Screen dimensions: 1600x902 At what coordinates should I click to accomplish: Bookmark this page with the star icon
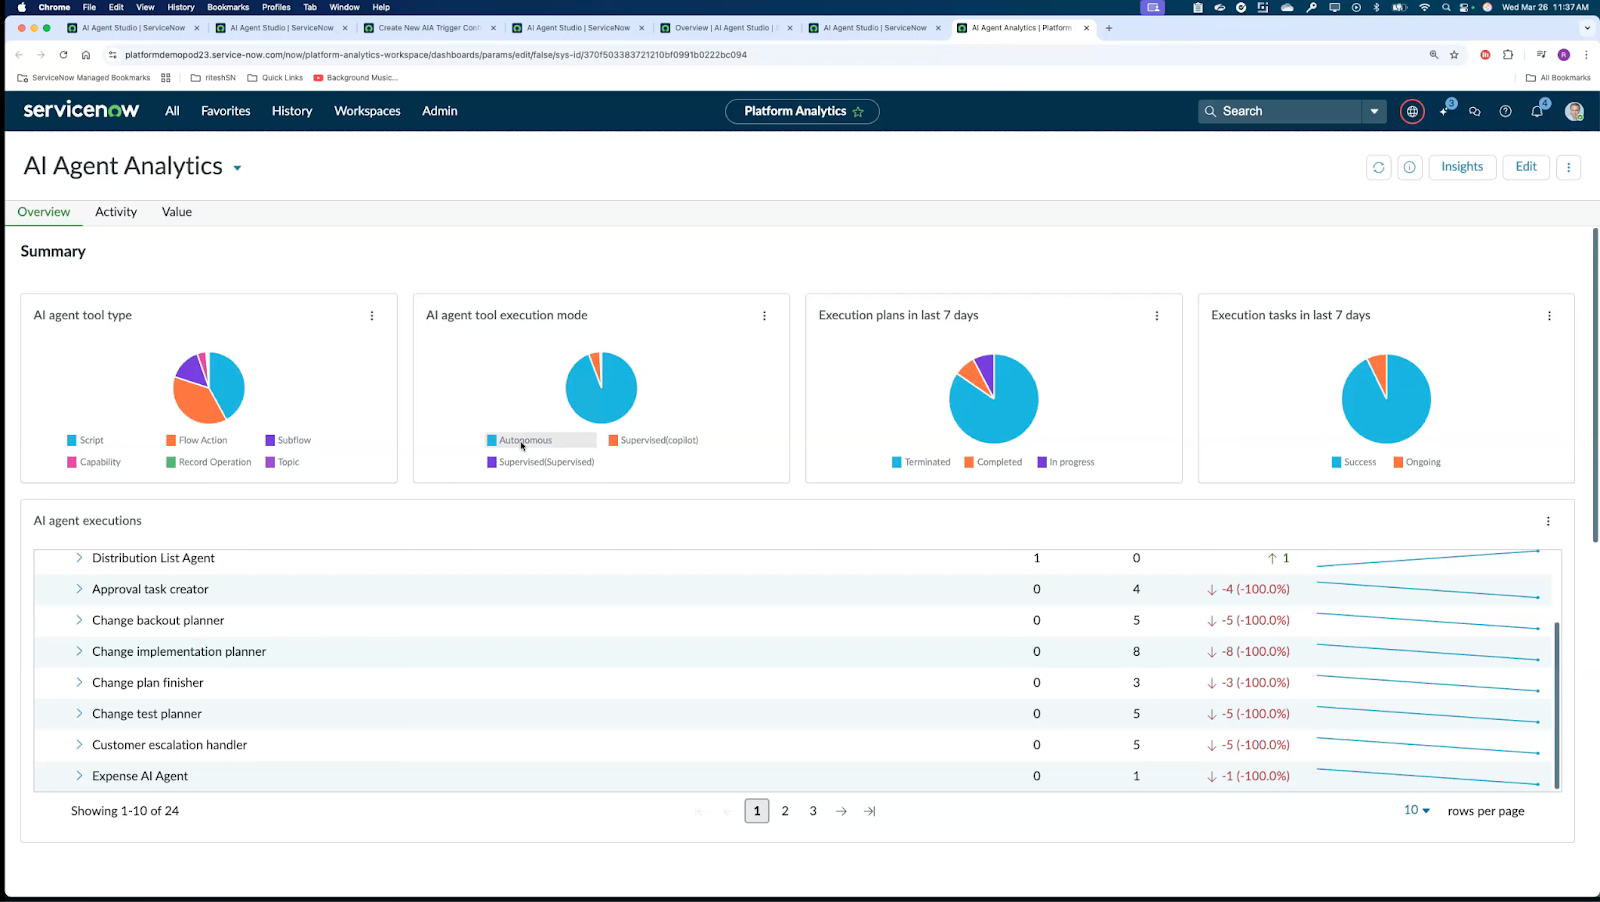pos(1454,55)
